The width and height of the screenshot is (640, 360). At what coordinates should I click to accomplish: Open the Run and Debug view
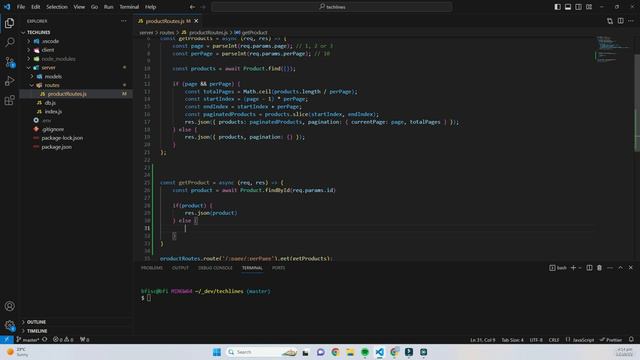[x=9, y=81]
